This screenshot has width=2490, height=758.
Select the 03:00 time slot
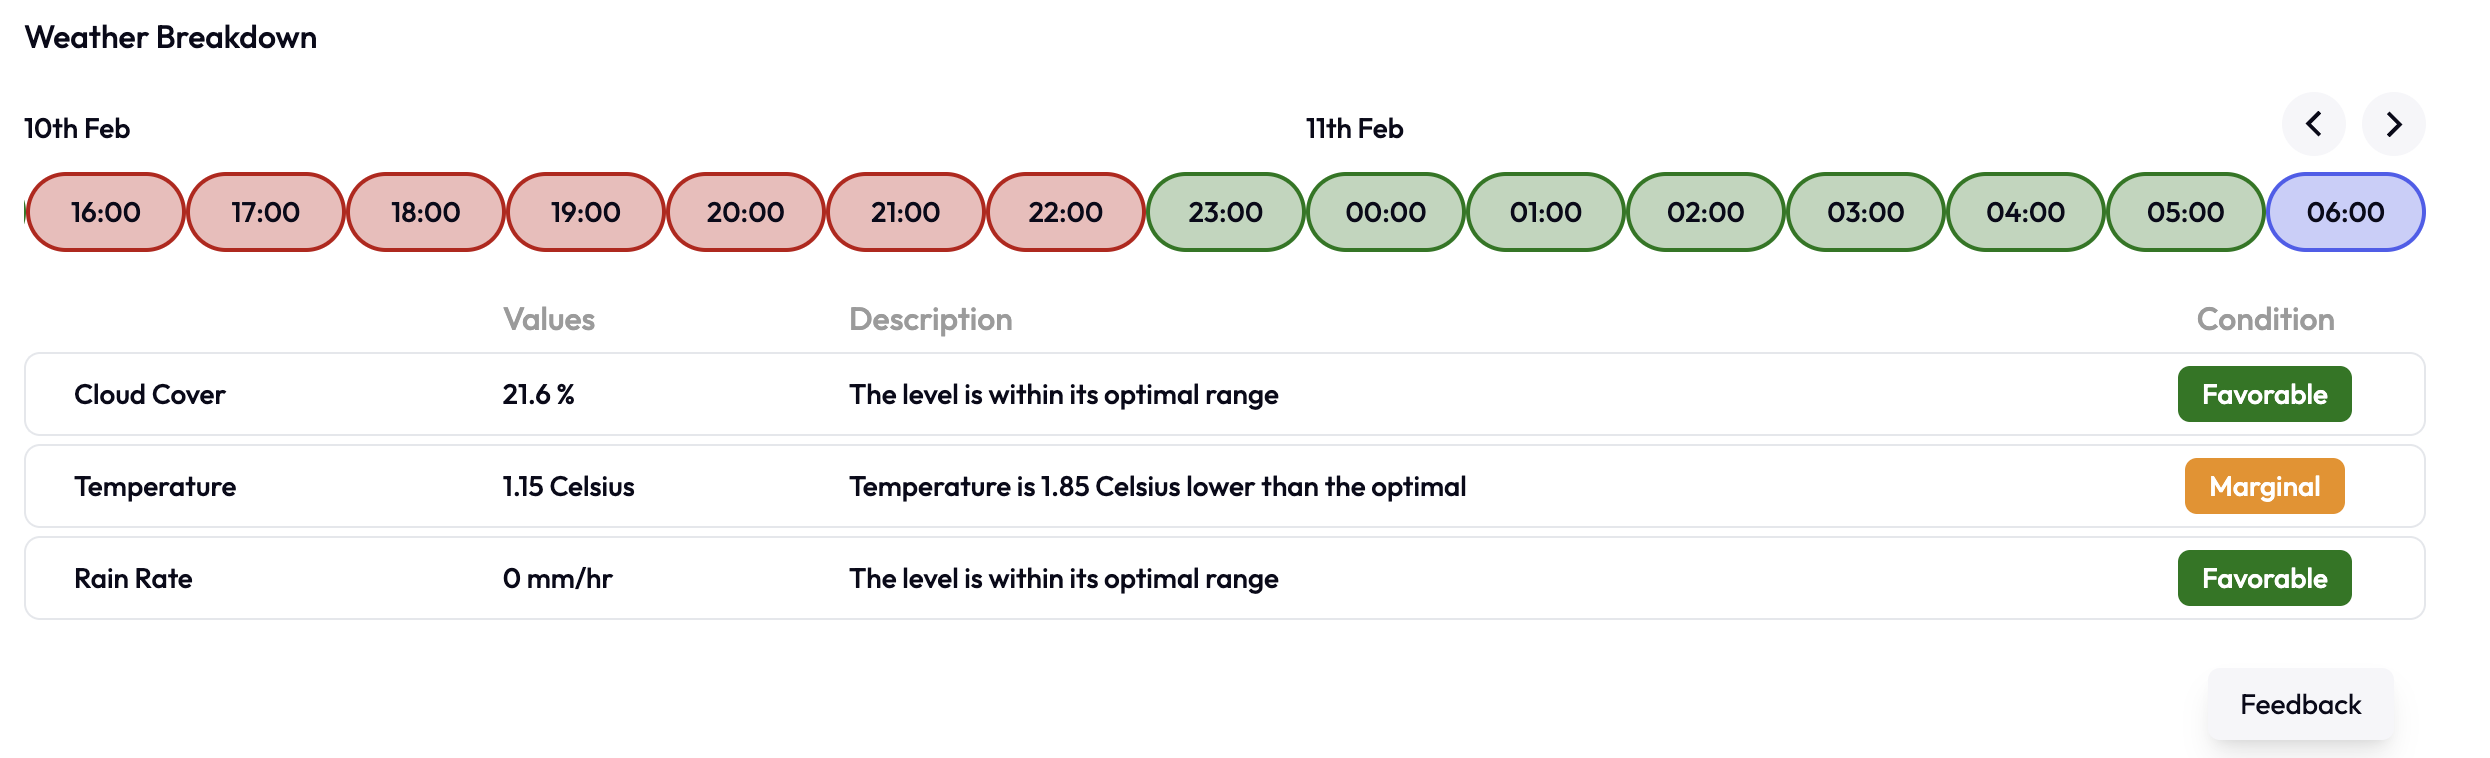point(1866,212)
